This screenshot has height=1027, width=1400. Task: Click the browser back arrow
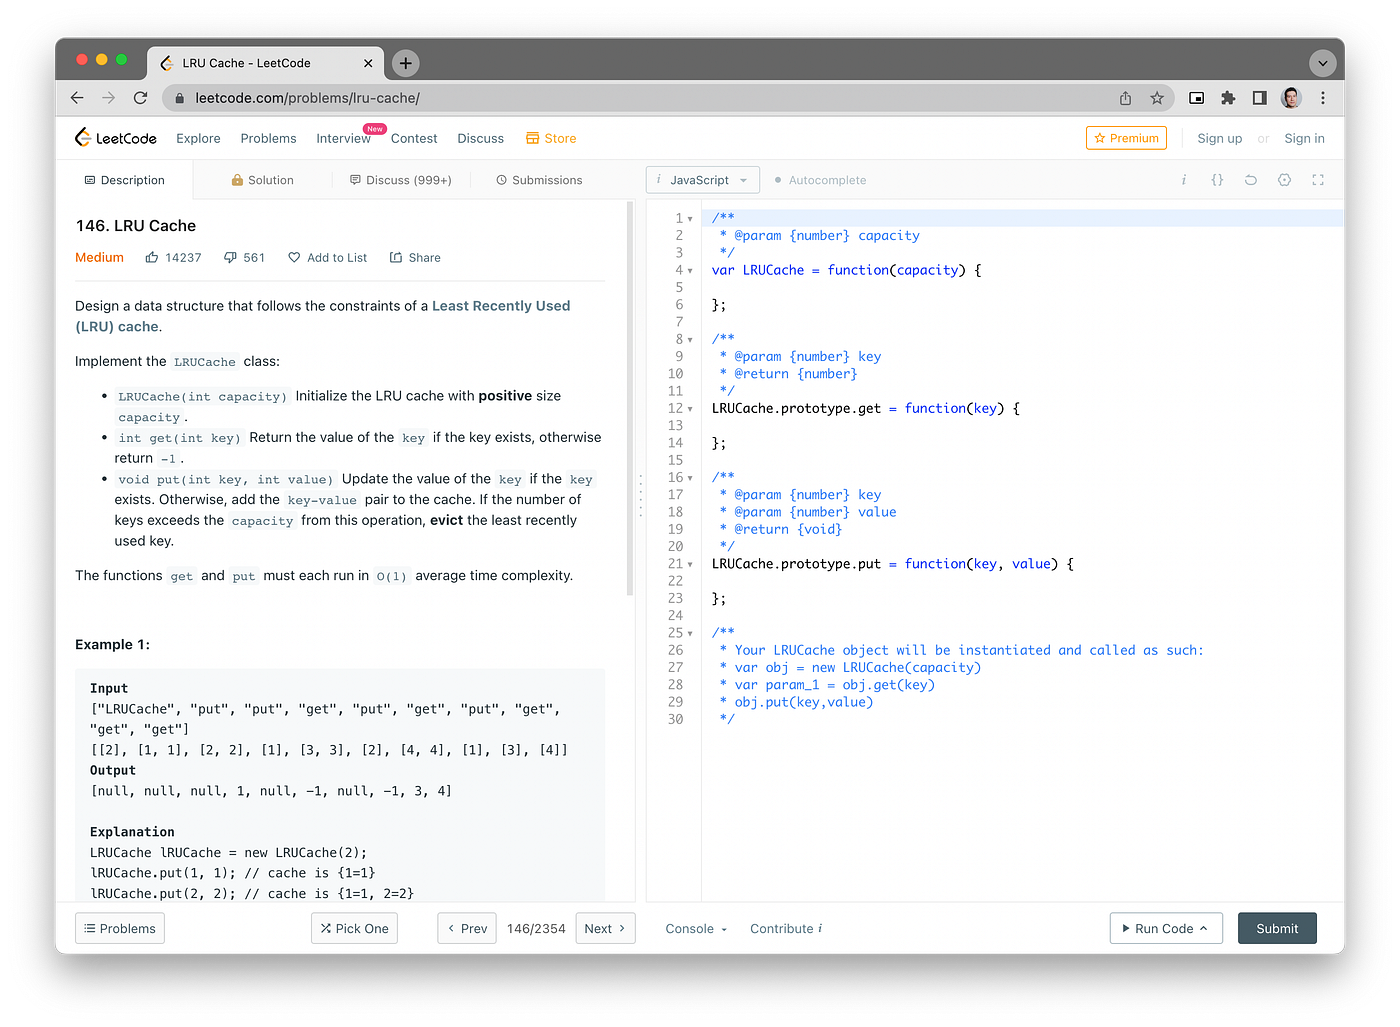(x=77, y=98)
